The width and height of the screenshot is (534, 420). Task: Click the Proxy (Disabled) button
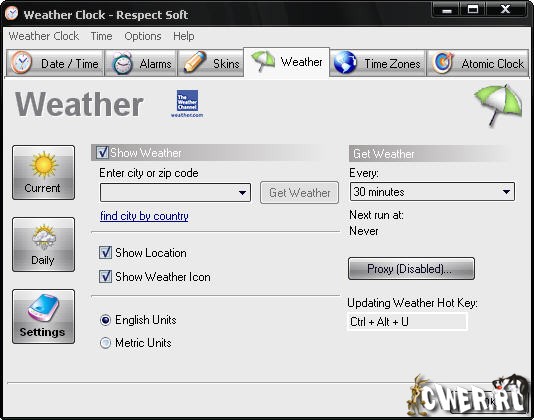tap(411, 269)
